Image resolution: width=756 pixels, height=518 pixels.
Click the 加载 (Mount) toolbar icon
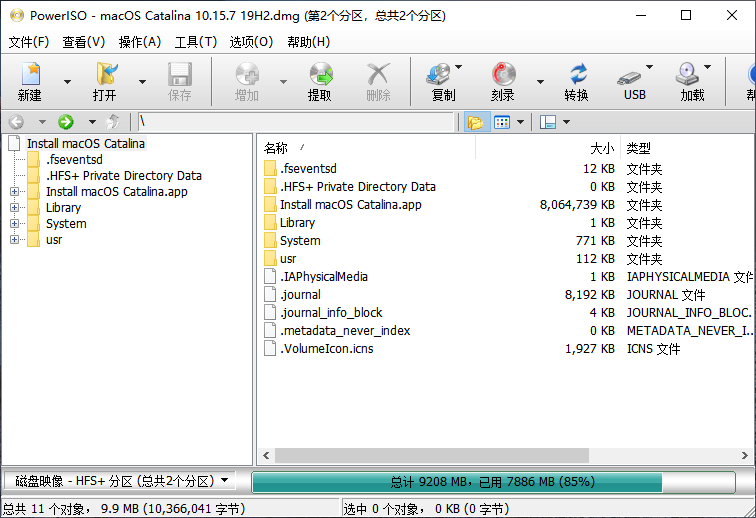(689, 81)
